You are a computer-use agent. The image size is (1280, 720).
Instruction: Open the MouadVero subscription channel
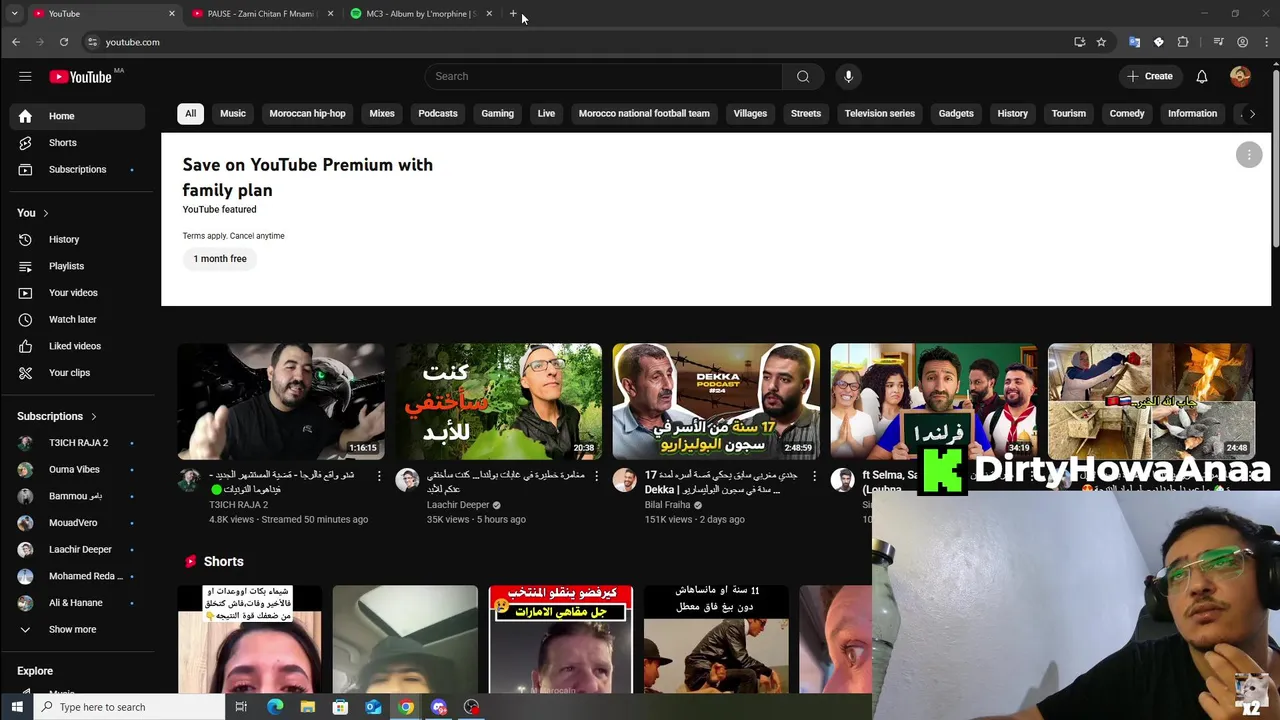pos(77,523)
